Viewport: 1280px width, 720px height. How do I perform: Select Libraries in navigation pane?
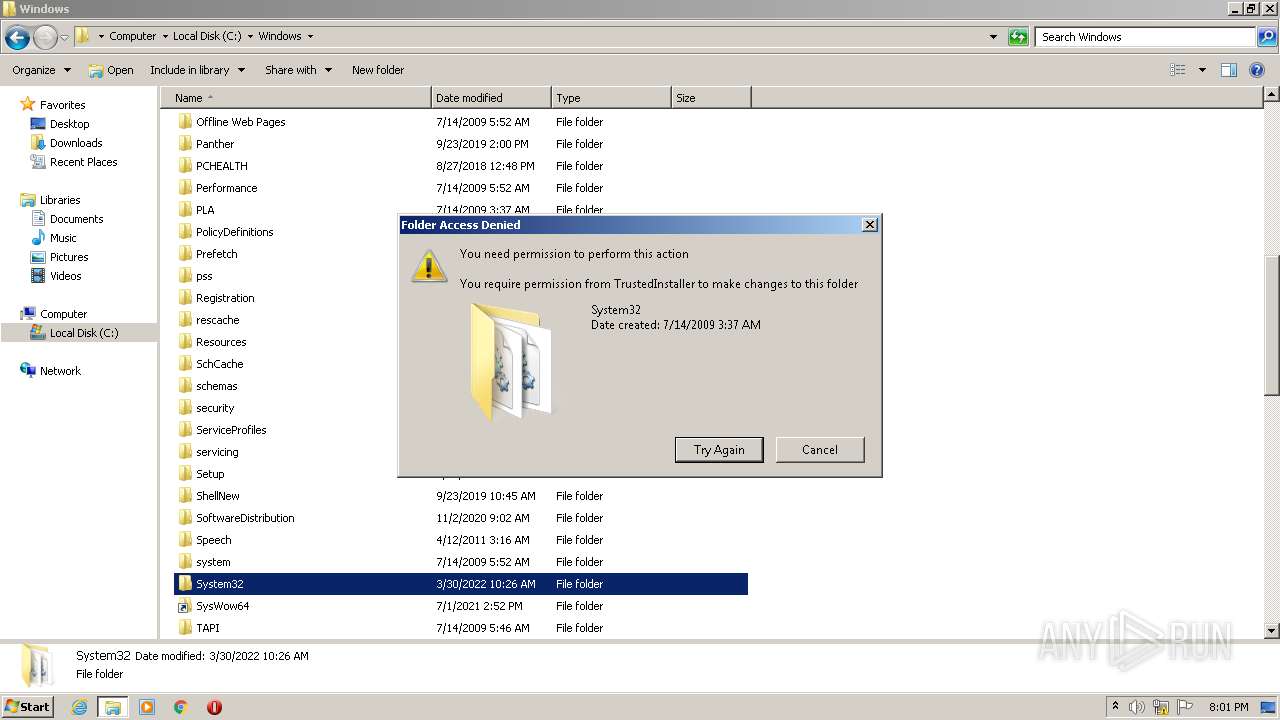[x=60, y=200]
